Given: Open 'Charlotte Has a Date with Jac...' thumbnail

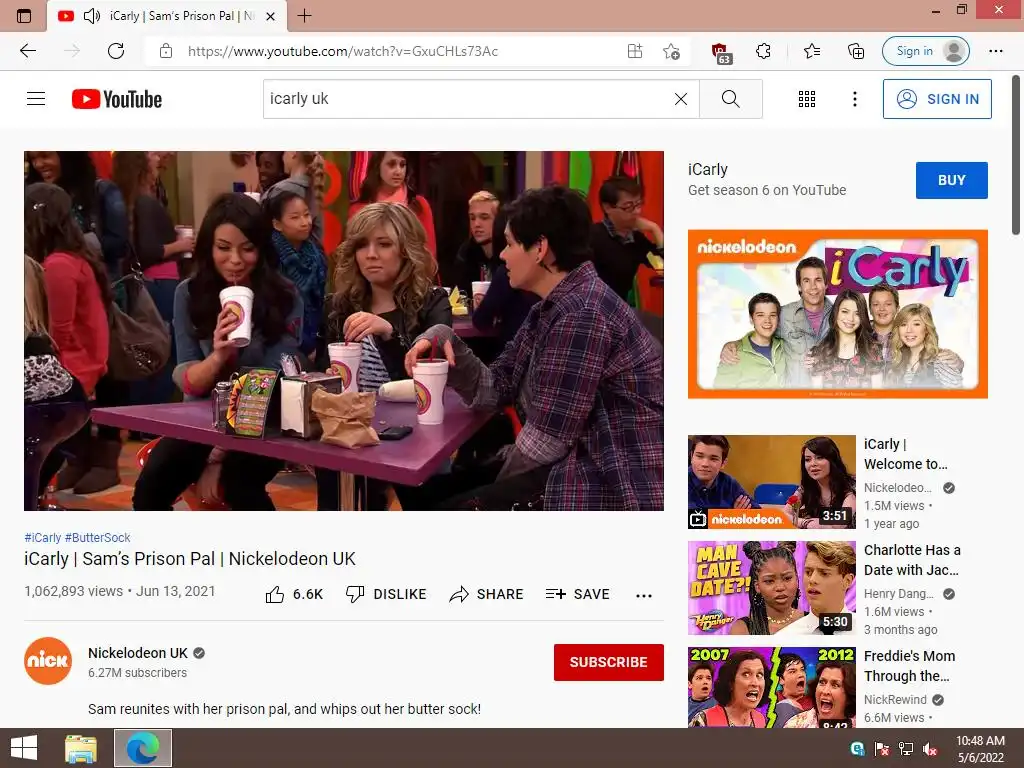Looking at the screenshot, I should (x=771, y=588).
